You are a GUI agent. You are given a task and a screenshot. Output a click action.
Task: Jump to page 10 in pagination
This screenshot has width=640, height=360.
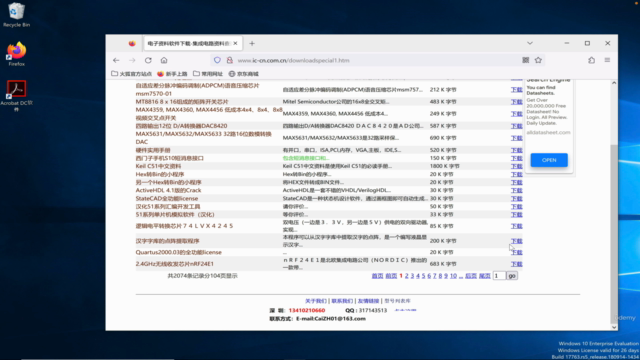(453, 276)
